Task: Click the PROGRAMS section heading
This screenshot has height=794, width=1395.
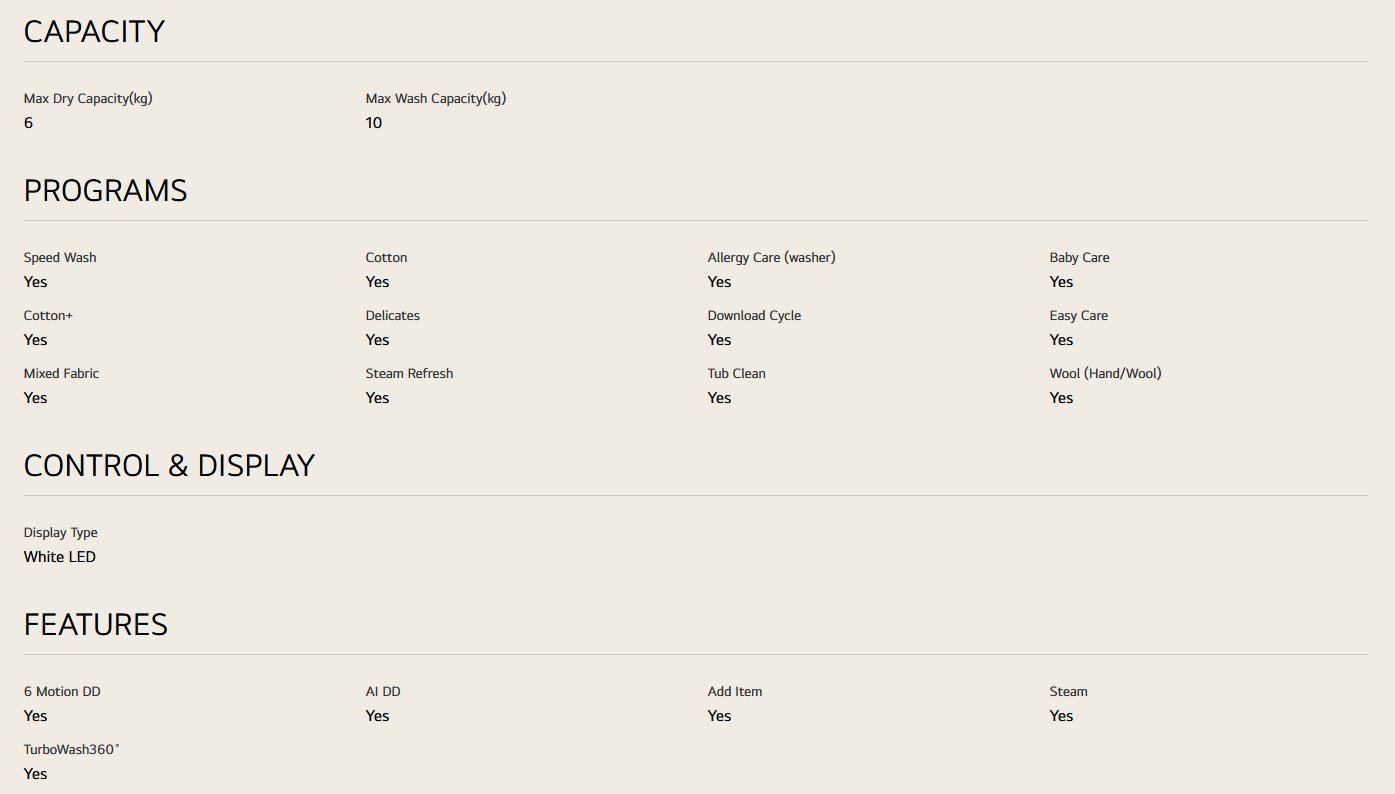Action: tap(105, 191)
